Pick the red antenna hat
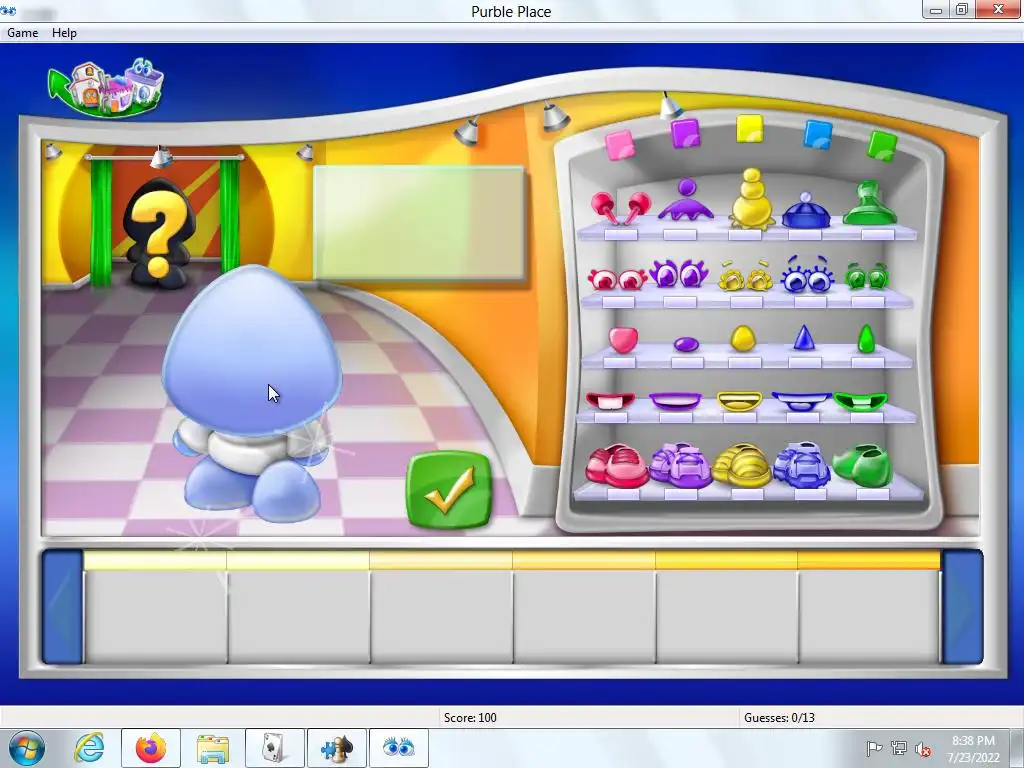1024x768 pixels. [x=620, y=209]
